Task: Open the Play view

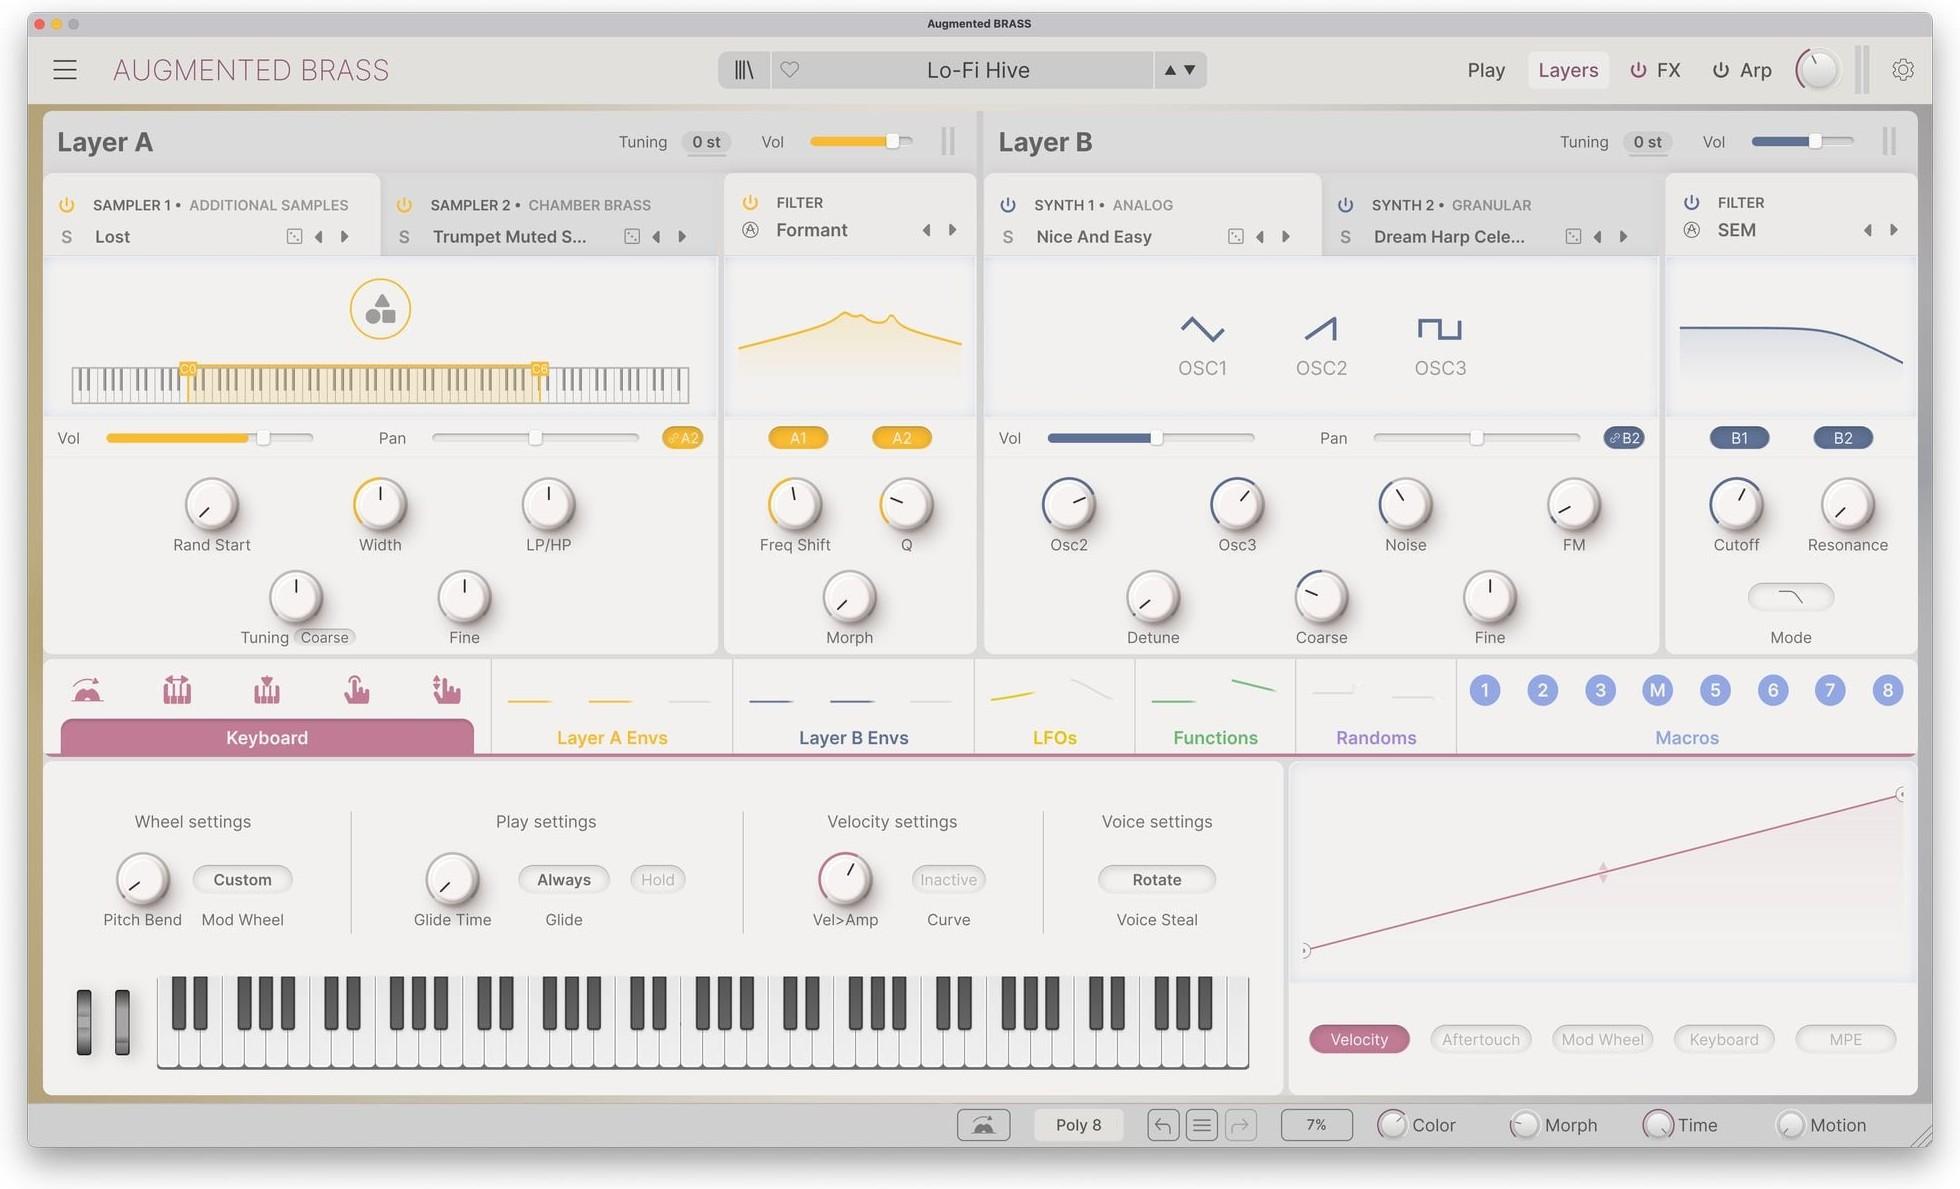Action: (1486, 69)
